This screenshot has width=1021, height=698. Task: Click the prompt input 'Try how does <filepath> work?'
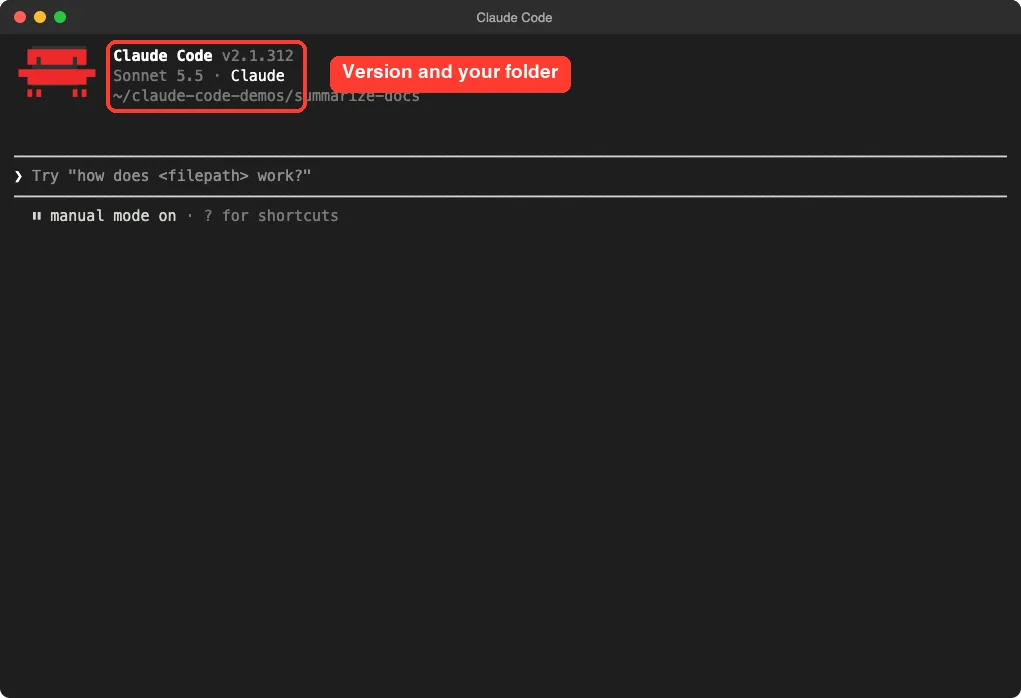(x=510, y=176)
